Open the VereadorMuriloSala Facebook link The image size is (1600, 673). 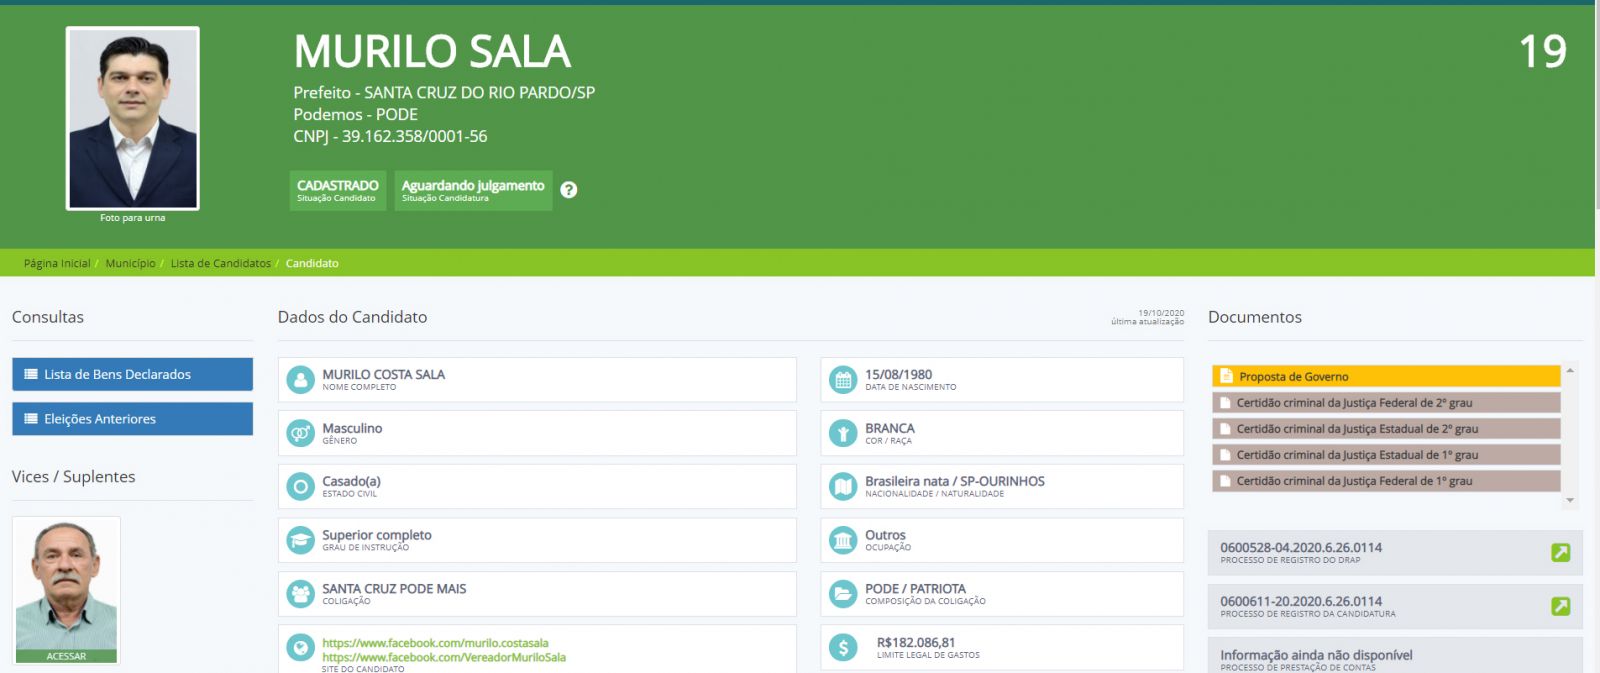443,657
